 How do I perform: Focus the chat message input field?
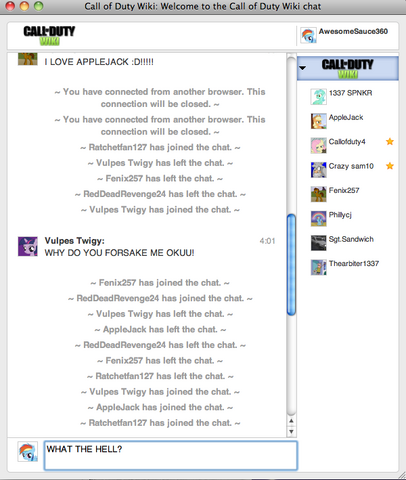171,456
